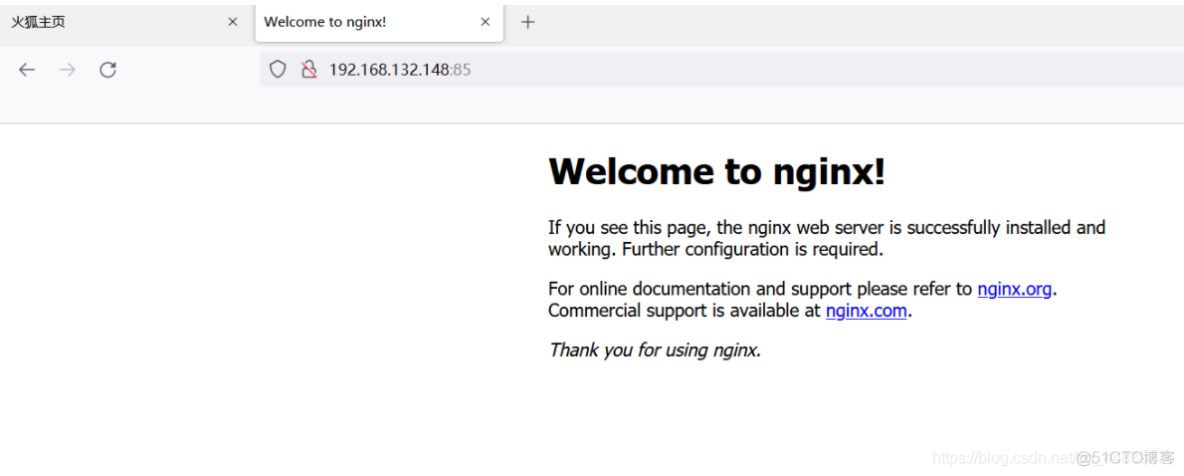Focus the address bar showing 192.168.132.148:85

click(722, 70)
